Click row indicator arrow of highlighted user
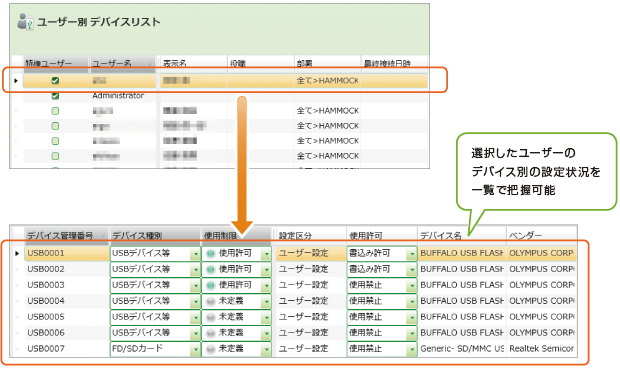620x370 pixels. click(x=16, y=81)
